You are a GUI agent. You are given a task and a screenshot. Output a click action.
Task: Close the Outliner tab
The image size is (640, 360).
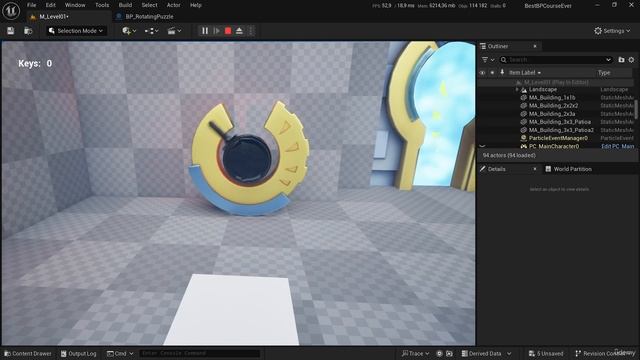pyautogui.click(x=535, y=46)
